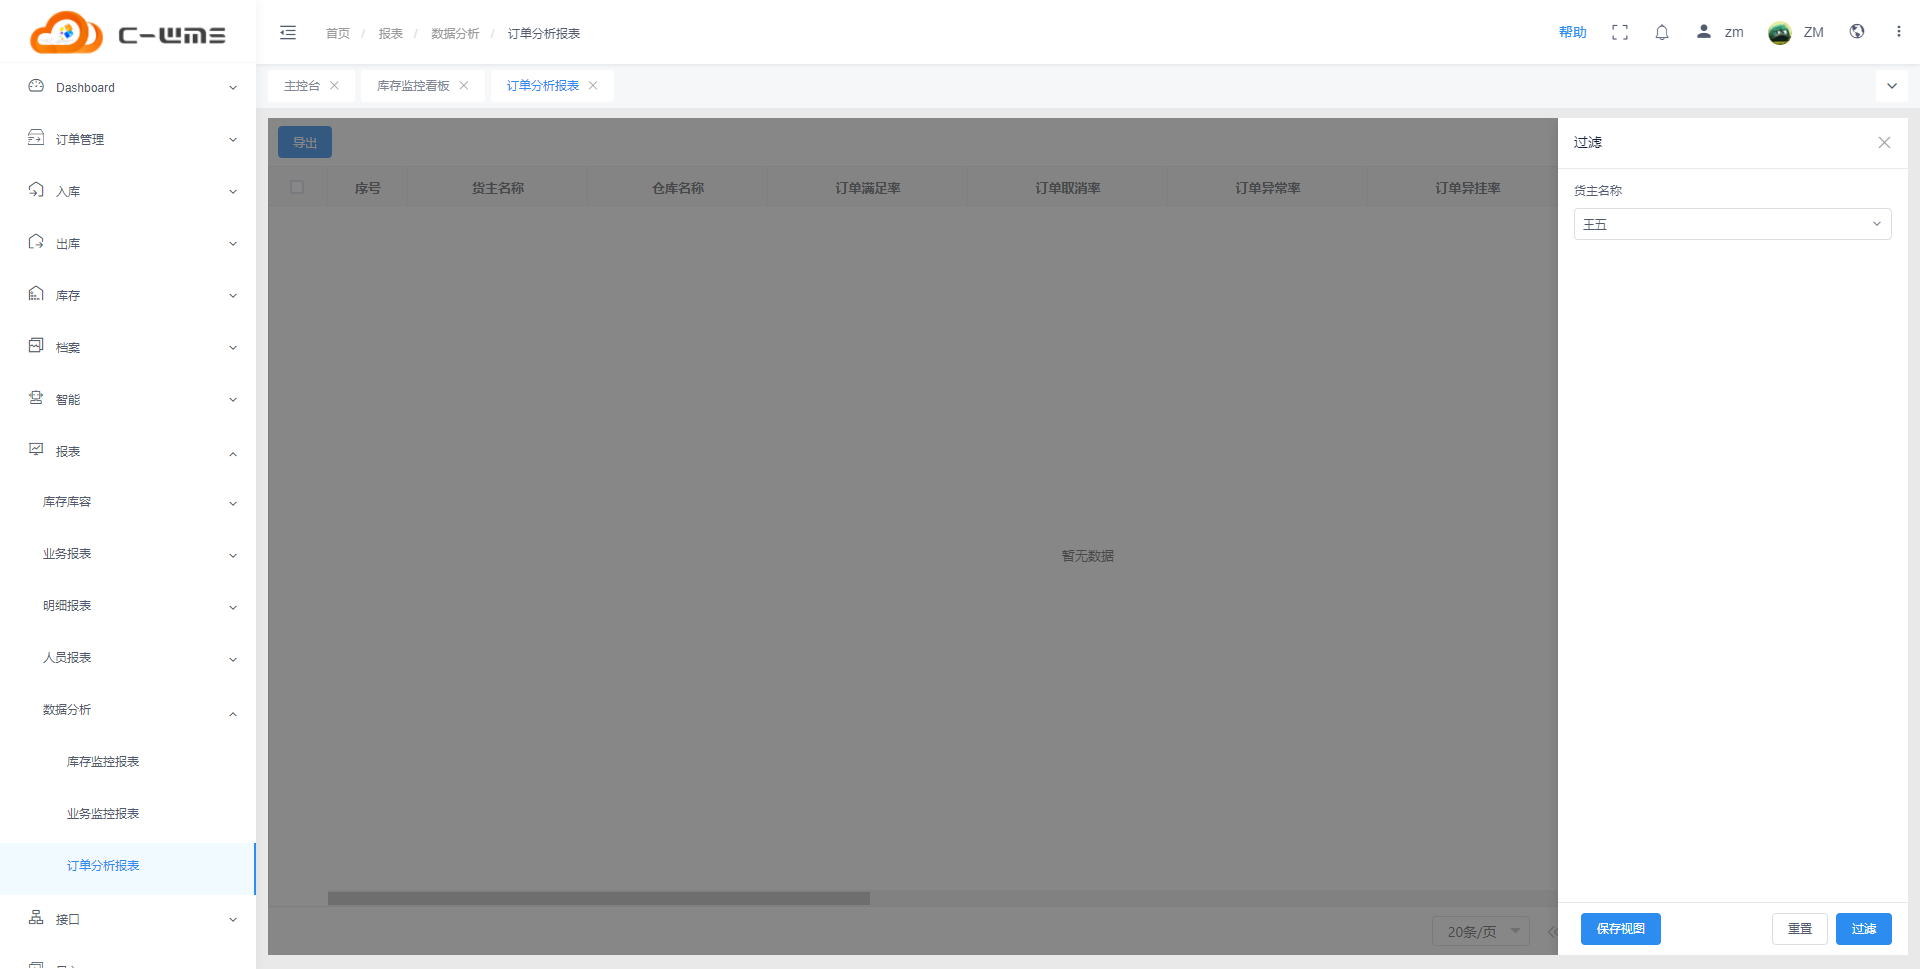Click the zm username text
The height and width of the screenshot is (969, 1920).
point(1734,32)
